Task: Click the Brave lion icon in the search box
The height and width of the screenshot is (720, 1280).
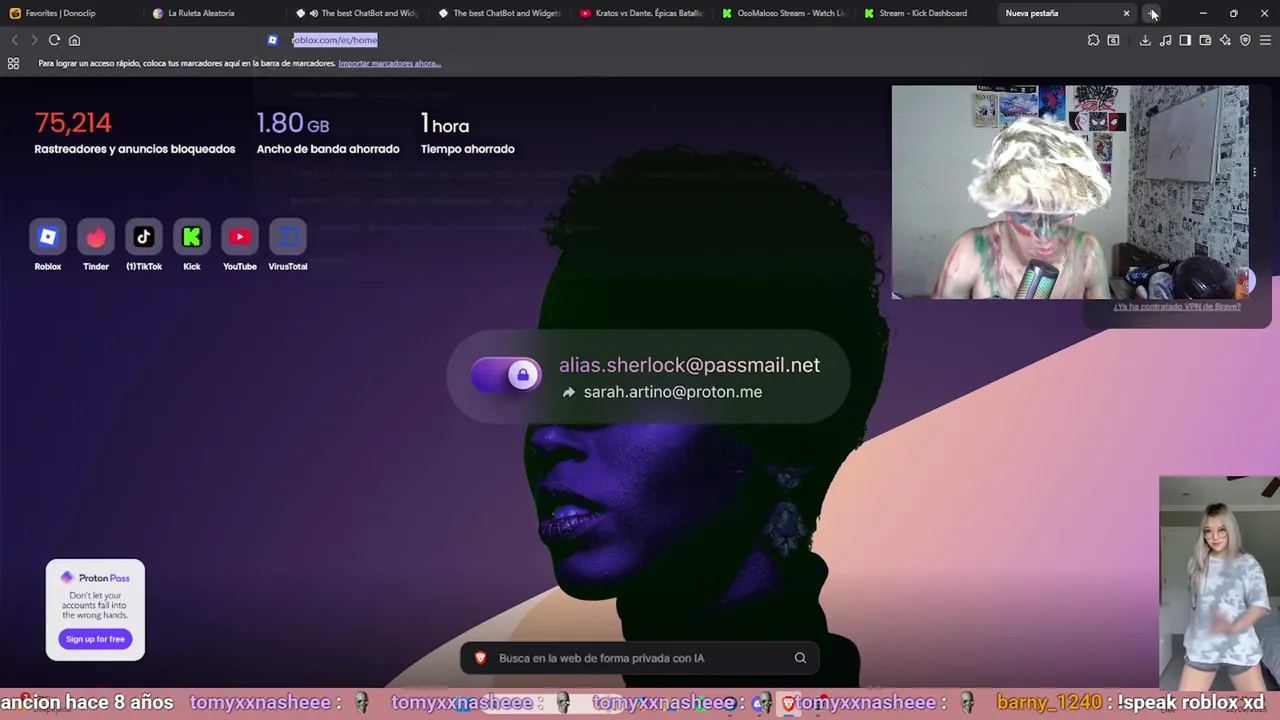Action: [x=480, y=658]
